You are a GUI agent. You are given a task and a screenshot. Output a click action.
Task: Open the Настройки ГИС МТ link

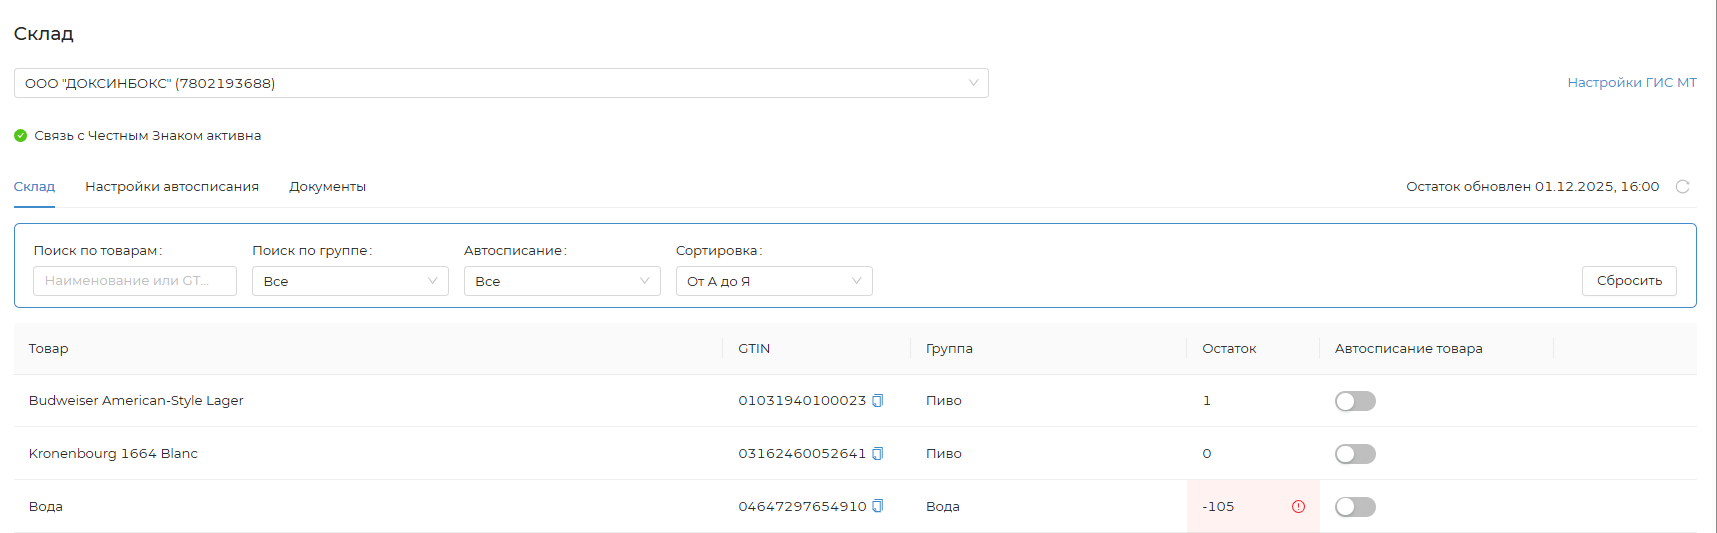point(1631,83)
